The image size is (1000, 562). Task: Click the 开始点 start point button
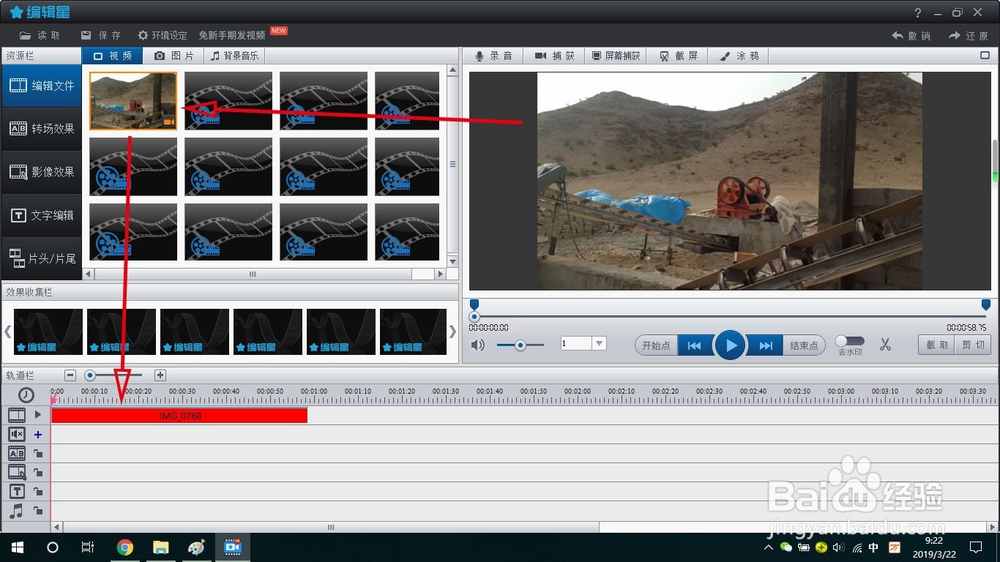pos(656,346)
